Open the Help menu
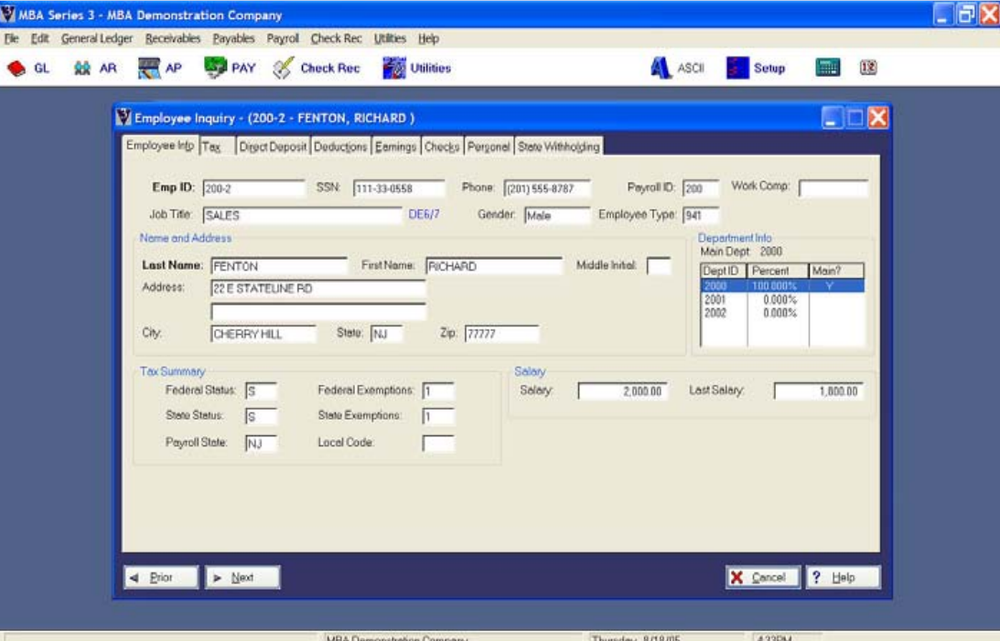The width and height of the screenshot is (1000, 641). tap(429, 39)
